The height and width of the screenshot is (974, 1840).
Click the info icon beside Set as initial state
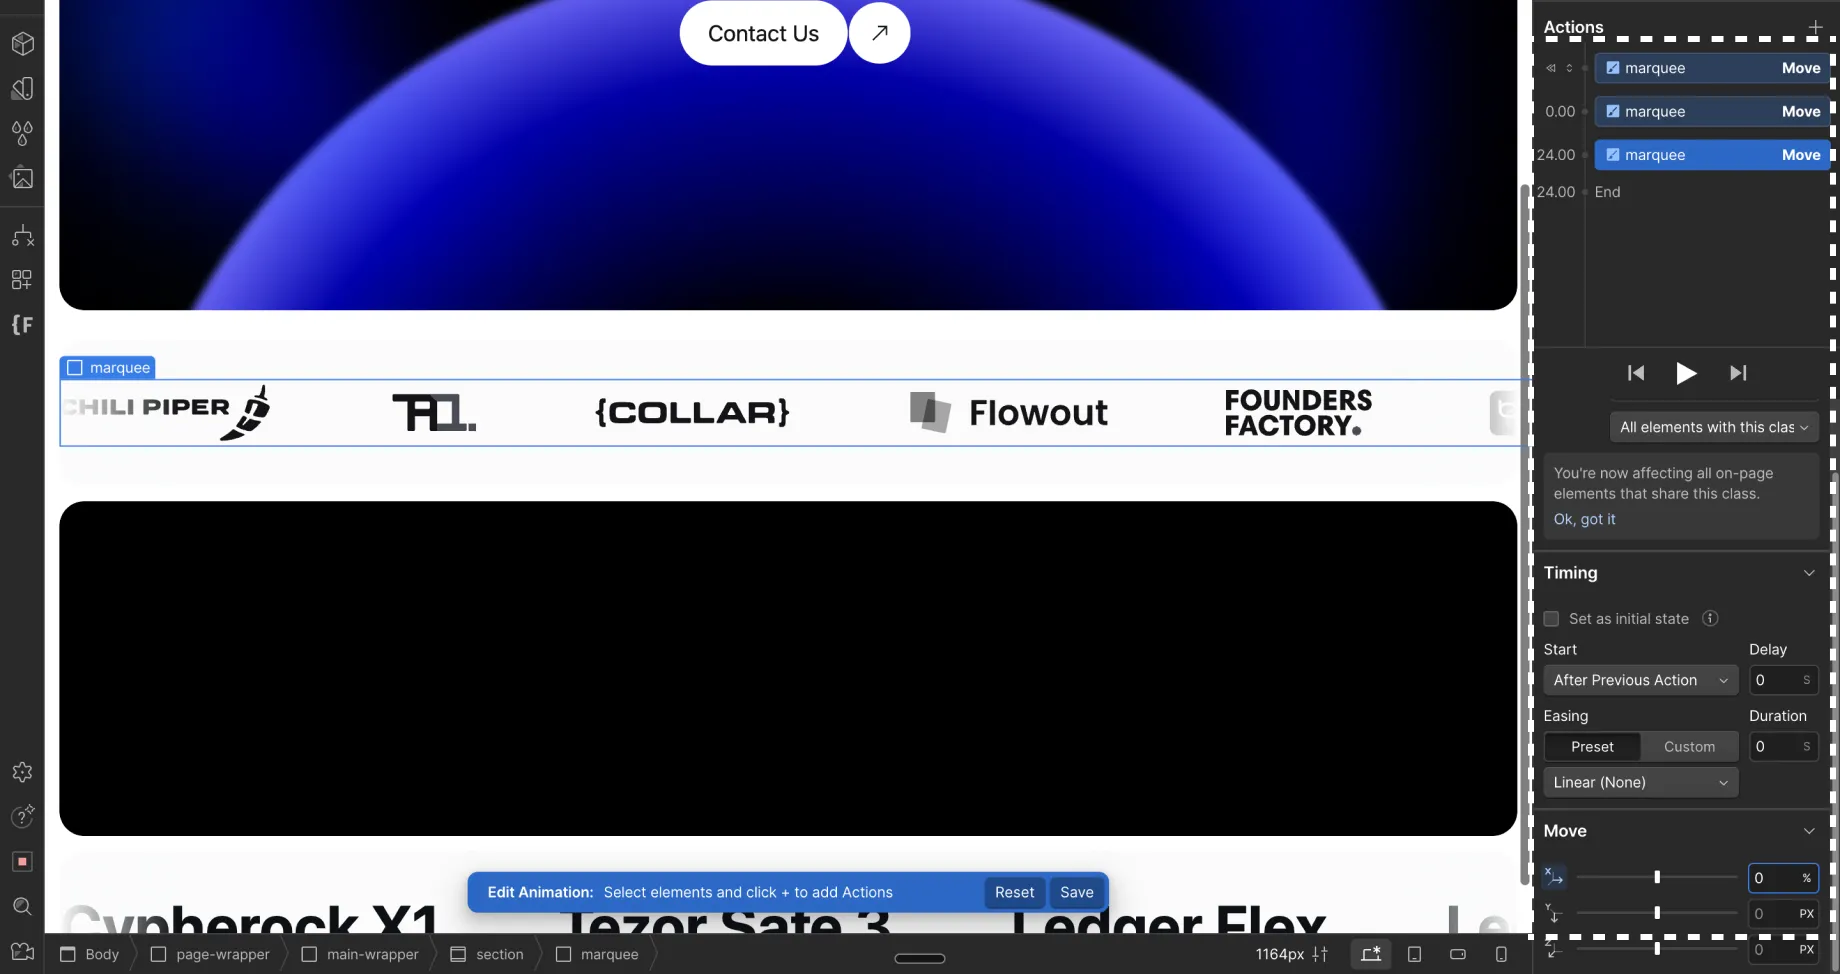pos(1710,618)
